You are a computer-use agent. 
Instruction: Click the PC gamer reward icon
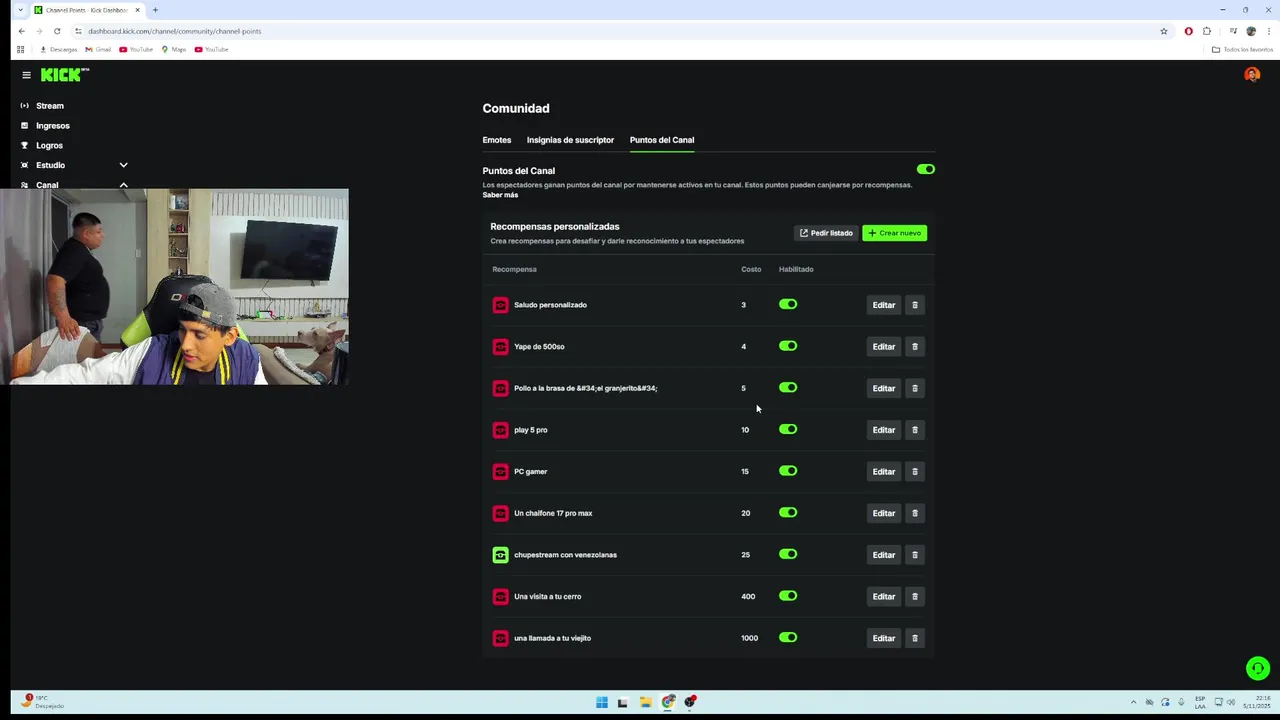[x=501, y=472]
